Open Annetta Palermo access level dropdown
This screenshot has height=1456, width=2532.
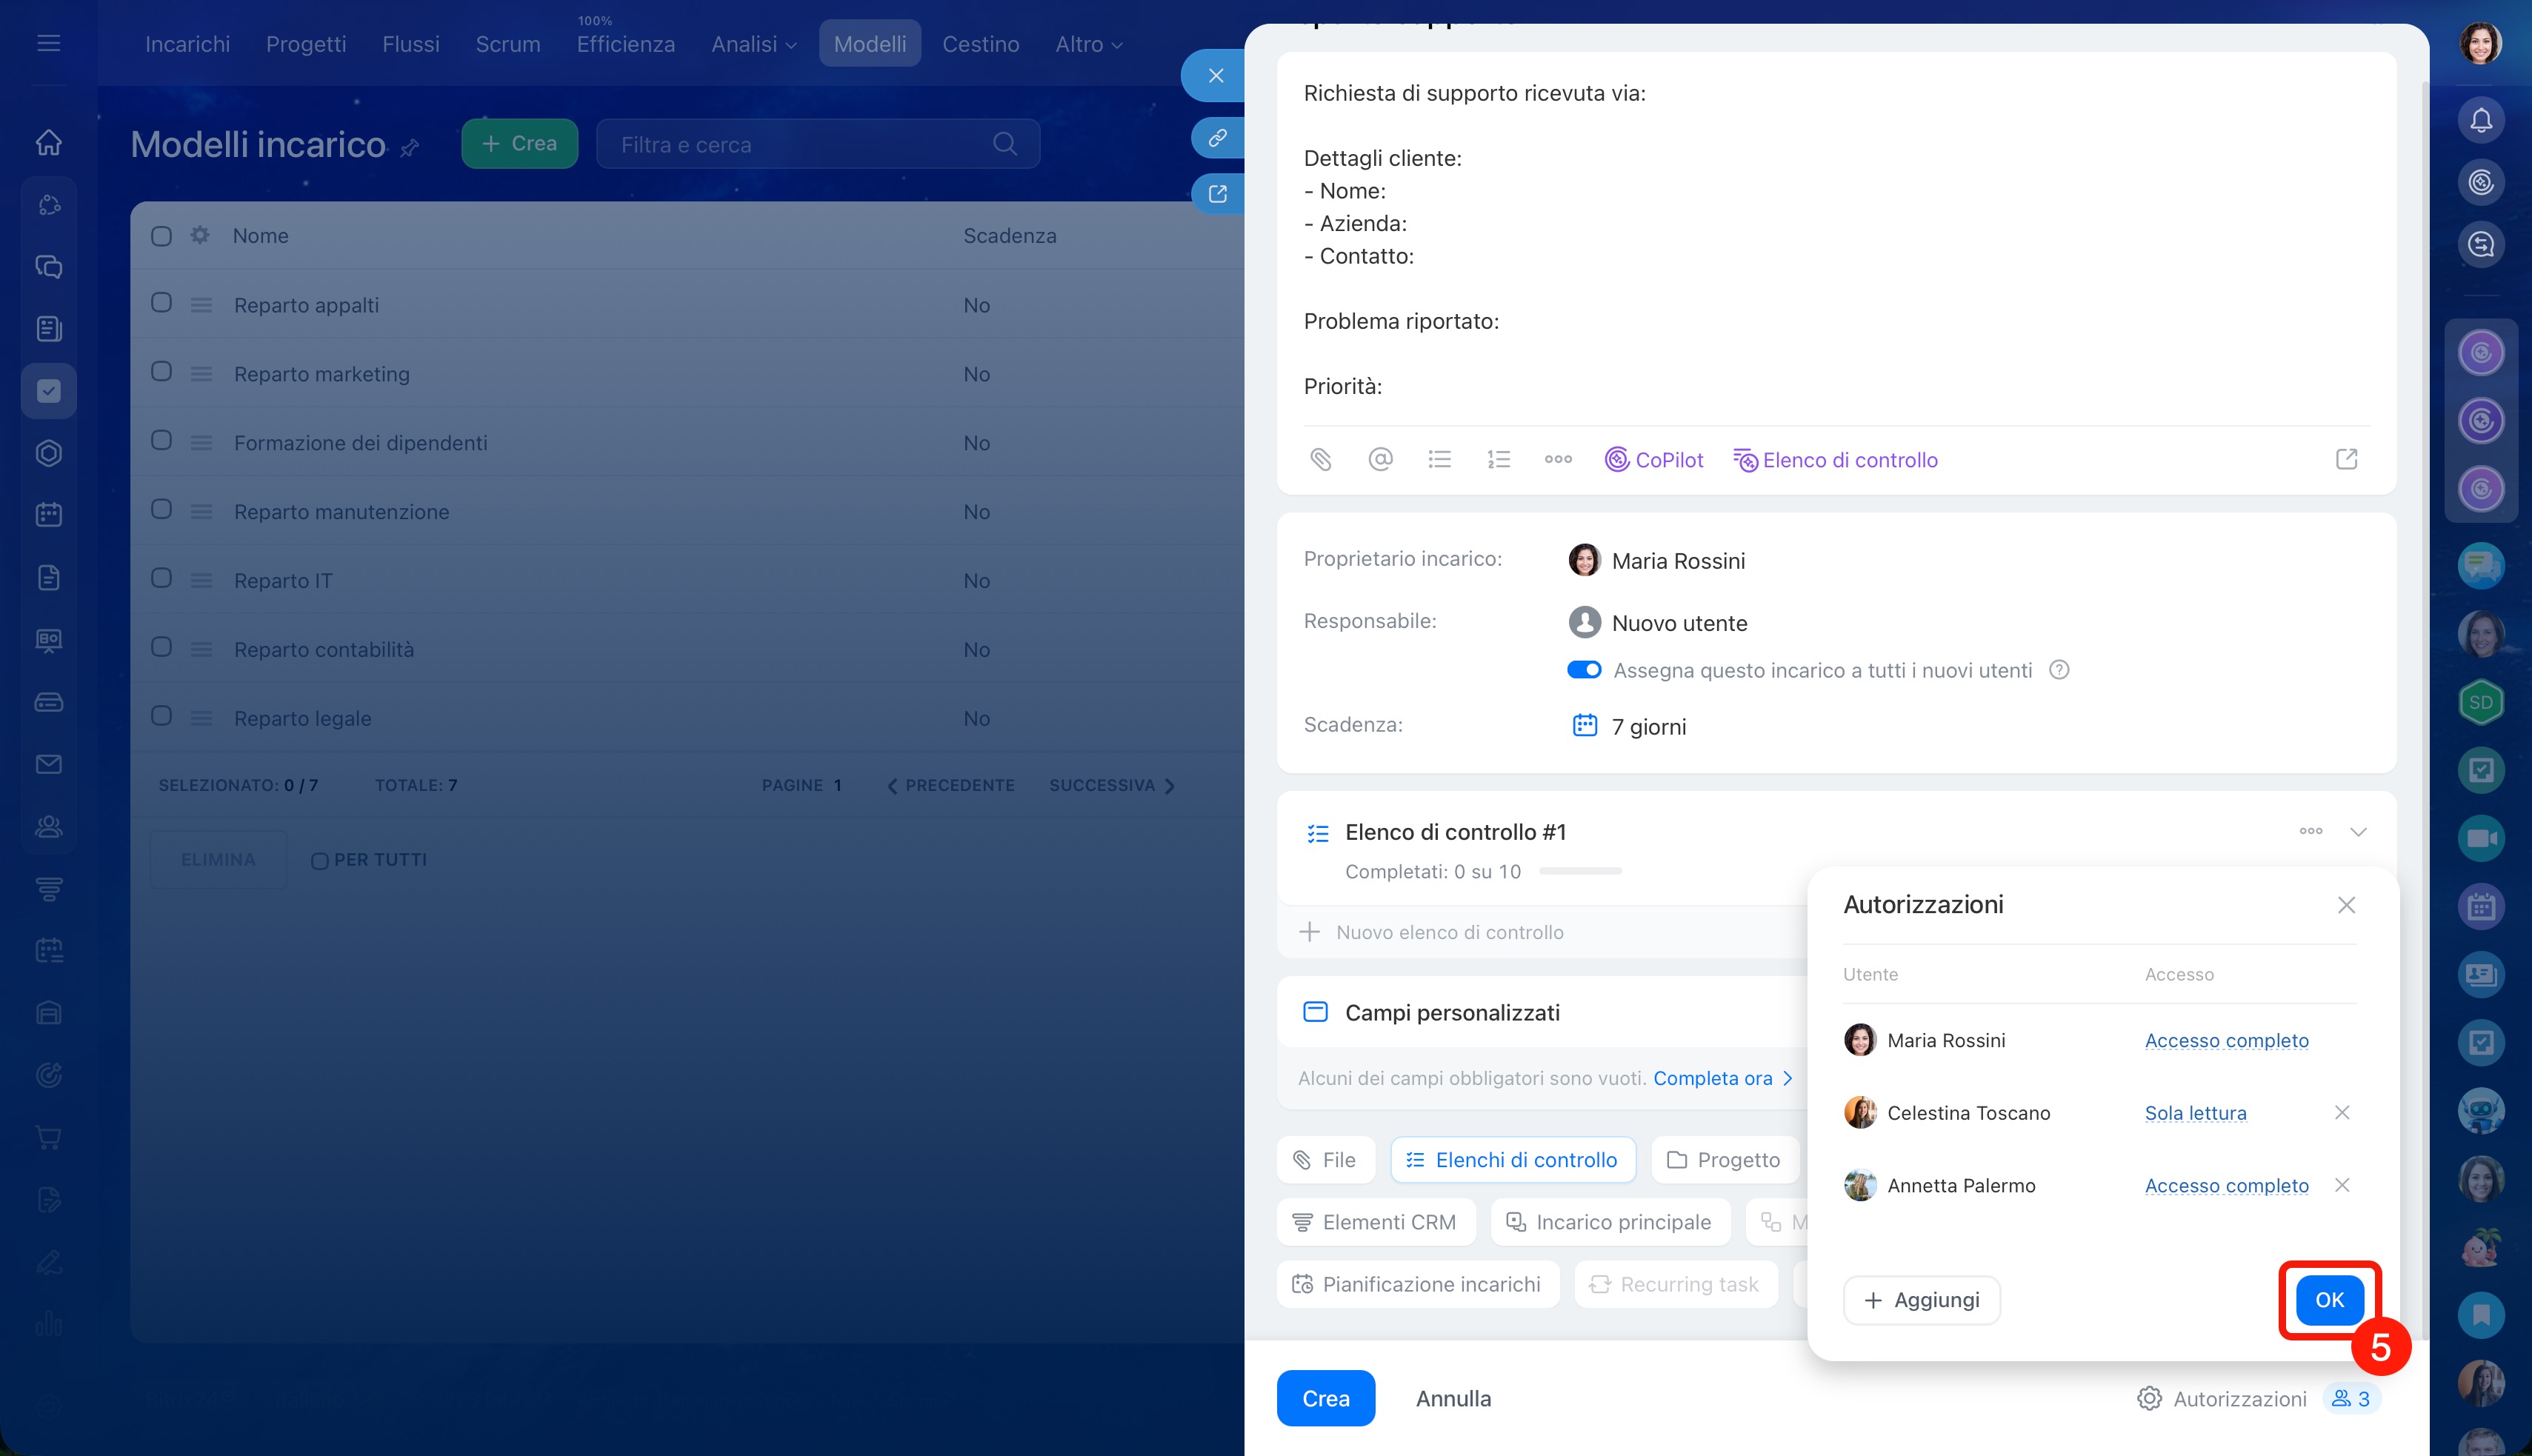tap(2226, 1186)
